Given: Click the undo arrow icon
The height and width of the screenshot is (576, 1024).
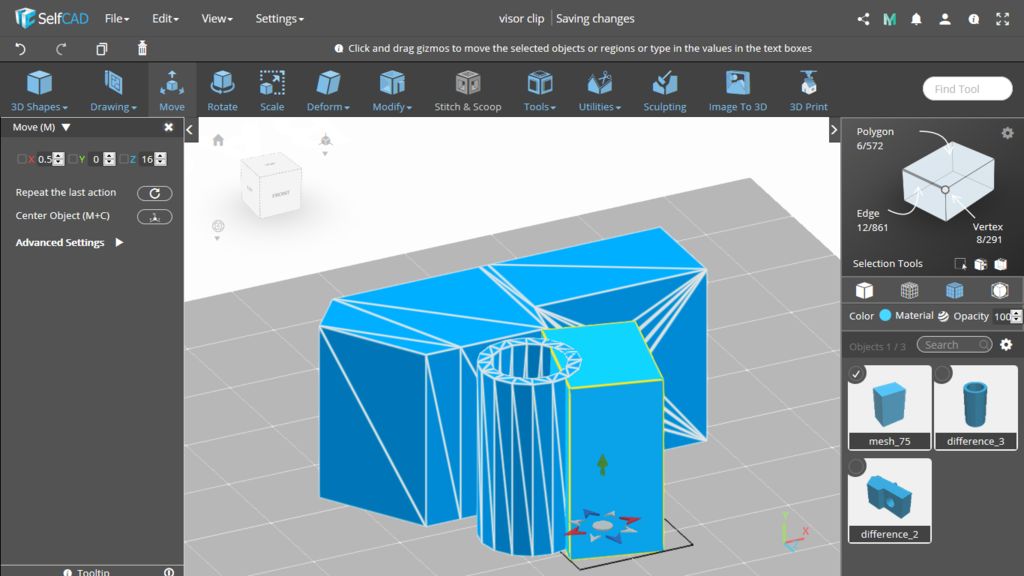Looking at the screenshot, I should click(21, 48).
